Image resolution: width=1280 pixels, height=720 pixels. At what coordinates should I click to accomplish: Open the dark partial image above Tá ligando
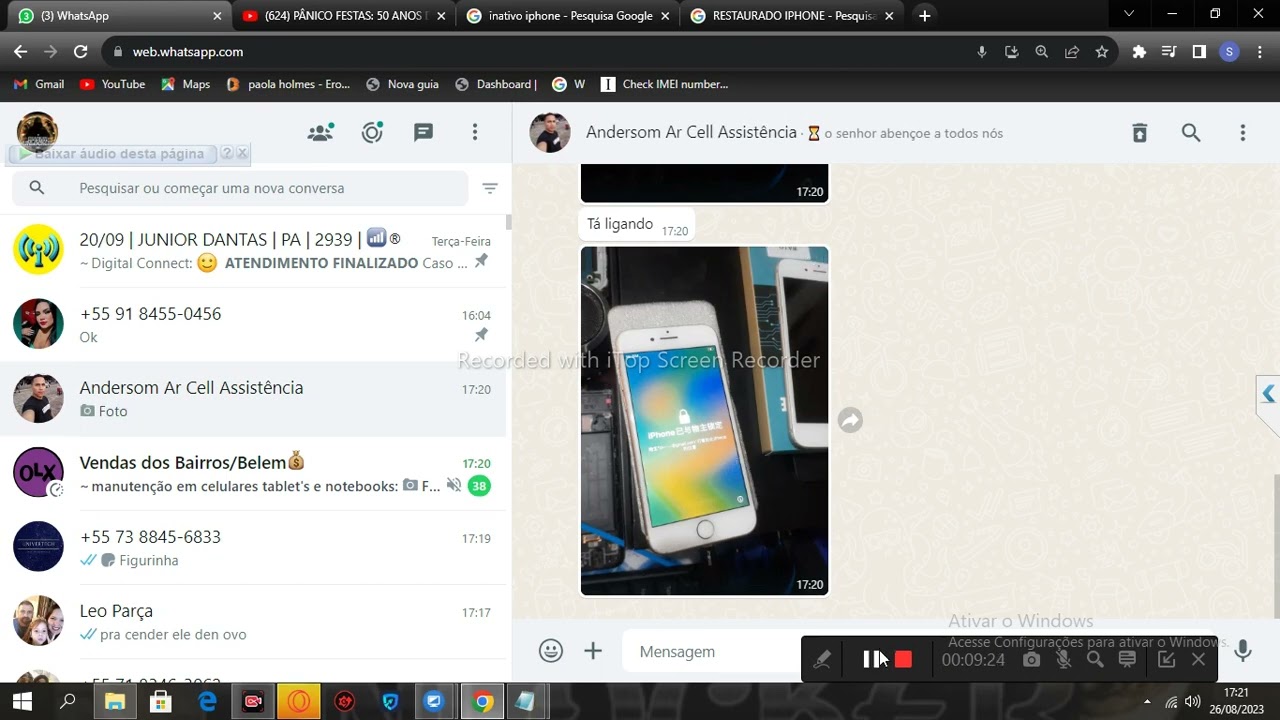tap(705, 183)
